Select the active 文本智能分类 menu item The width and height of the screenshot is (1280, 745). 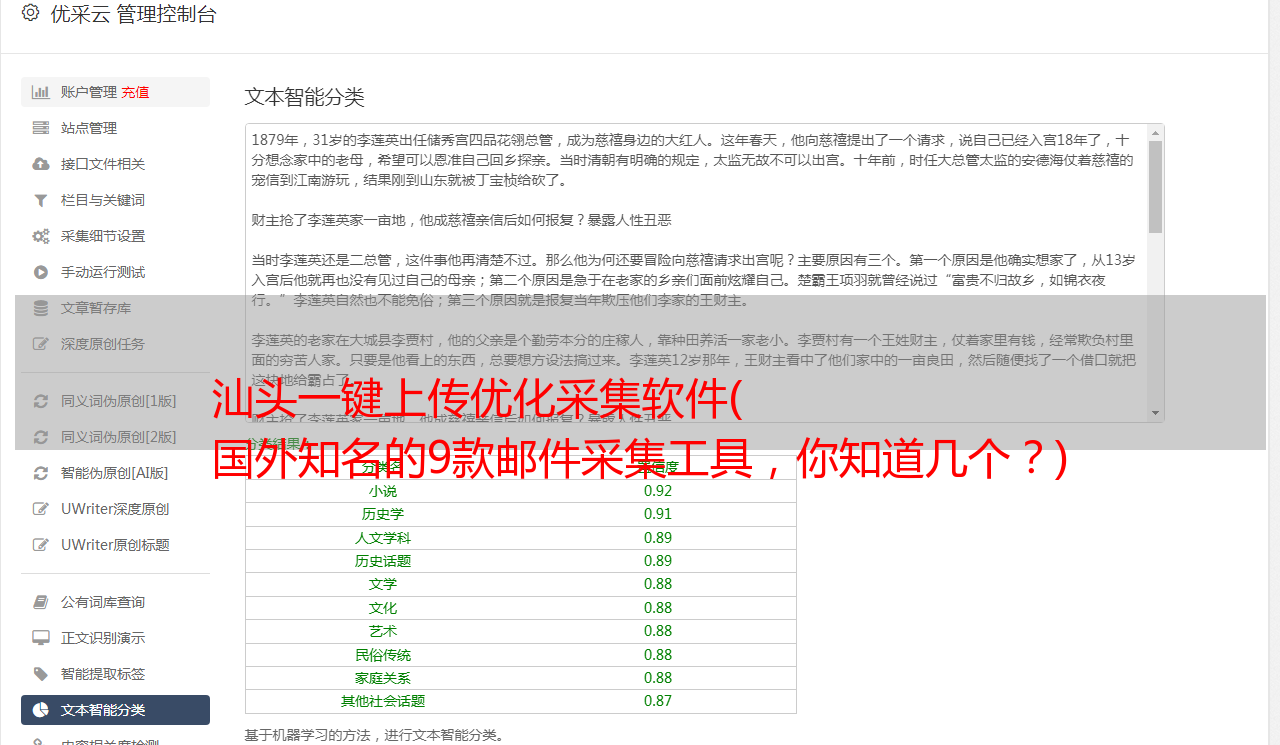pyautogui.click(x=115, y=710)
